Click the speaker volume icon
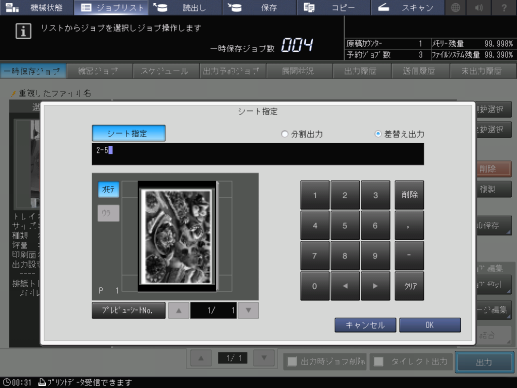This screenshot has height=388, width=517. (479, 7)
